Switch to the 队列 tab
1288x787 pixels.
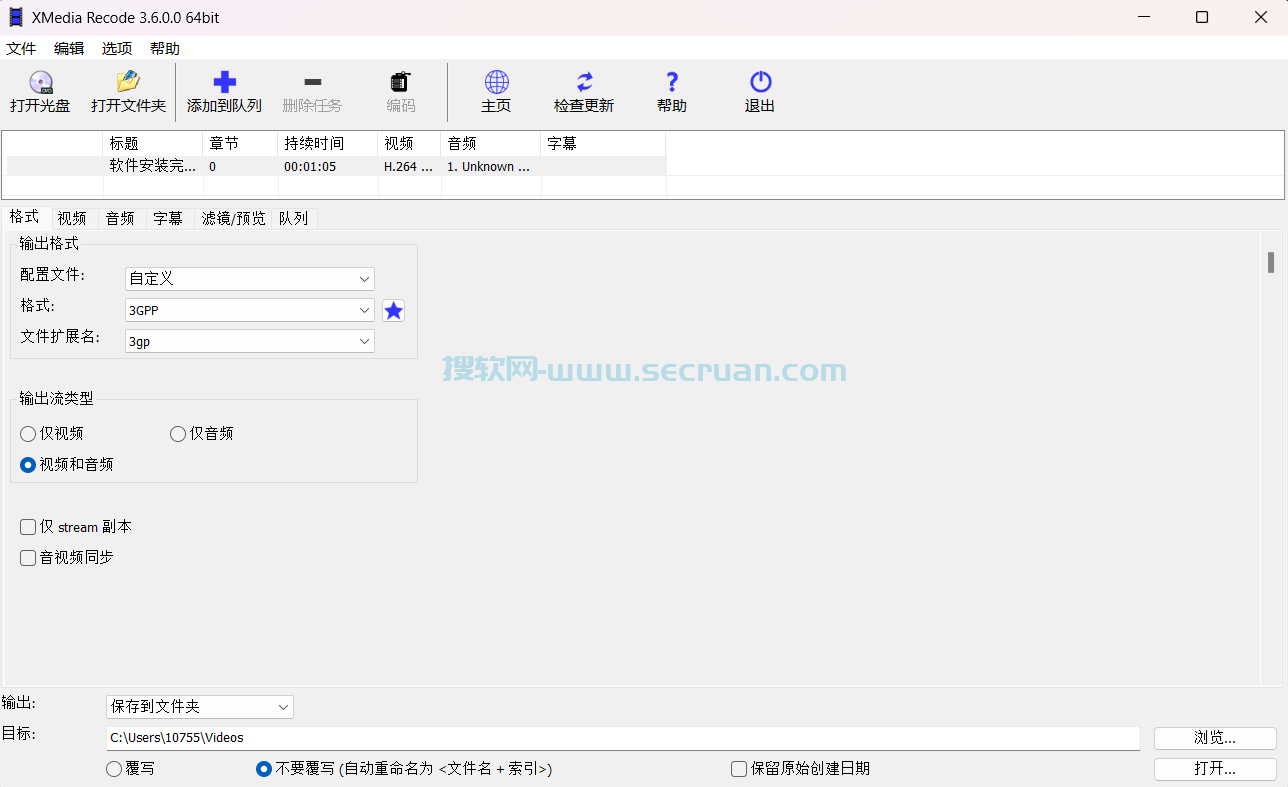coord(293,218)
